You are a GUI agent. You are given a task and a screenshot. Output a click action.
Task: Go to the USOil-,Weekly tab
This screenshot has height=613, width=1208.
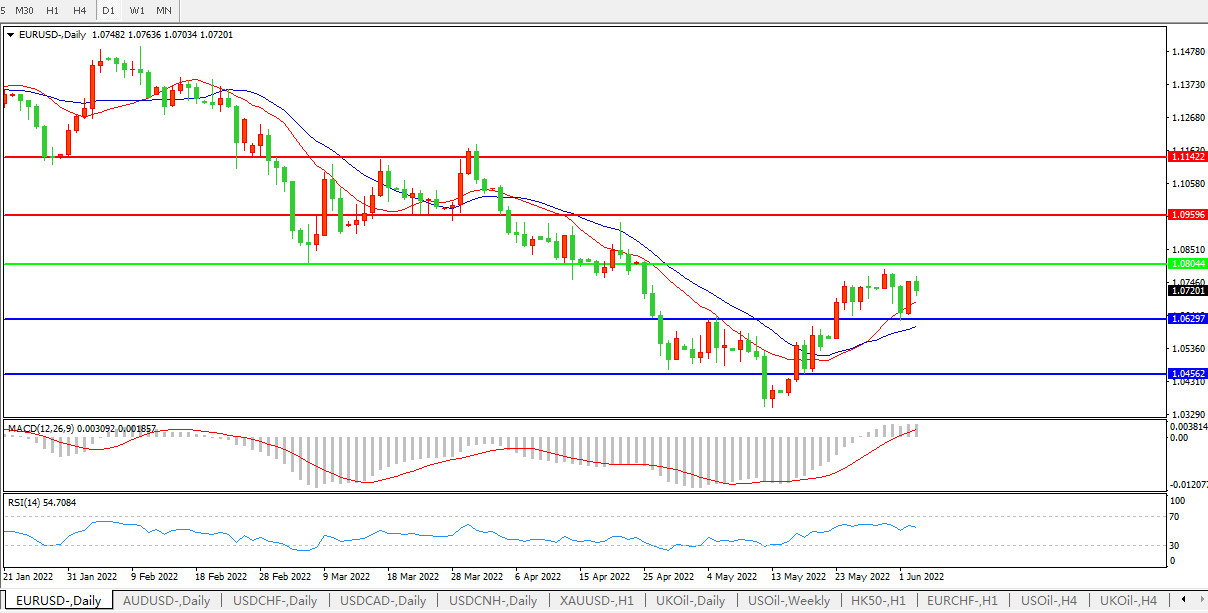(788, 601)
